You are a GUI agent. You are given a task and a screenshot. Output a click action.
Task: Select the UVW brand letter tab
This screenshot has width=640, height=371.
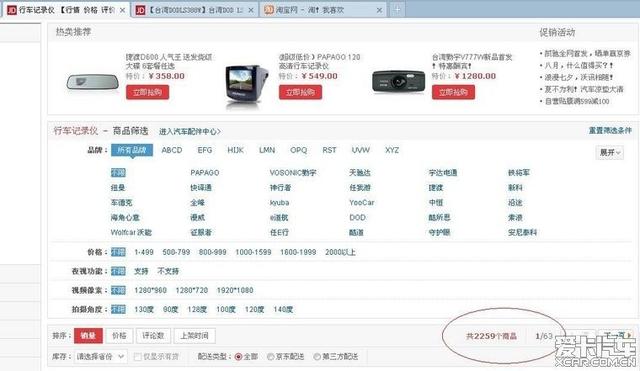pyautogui.click(x=361, y=150)
